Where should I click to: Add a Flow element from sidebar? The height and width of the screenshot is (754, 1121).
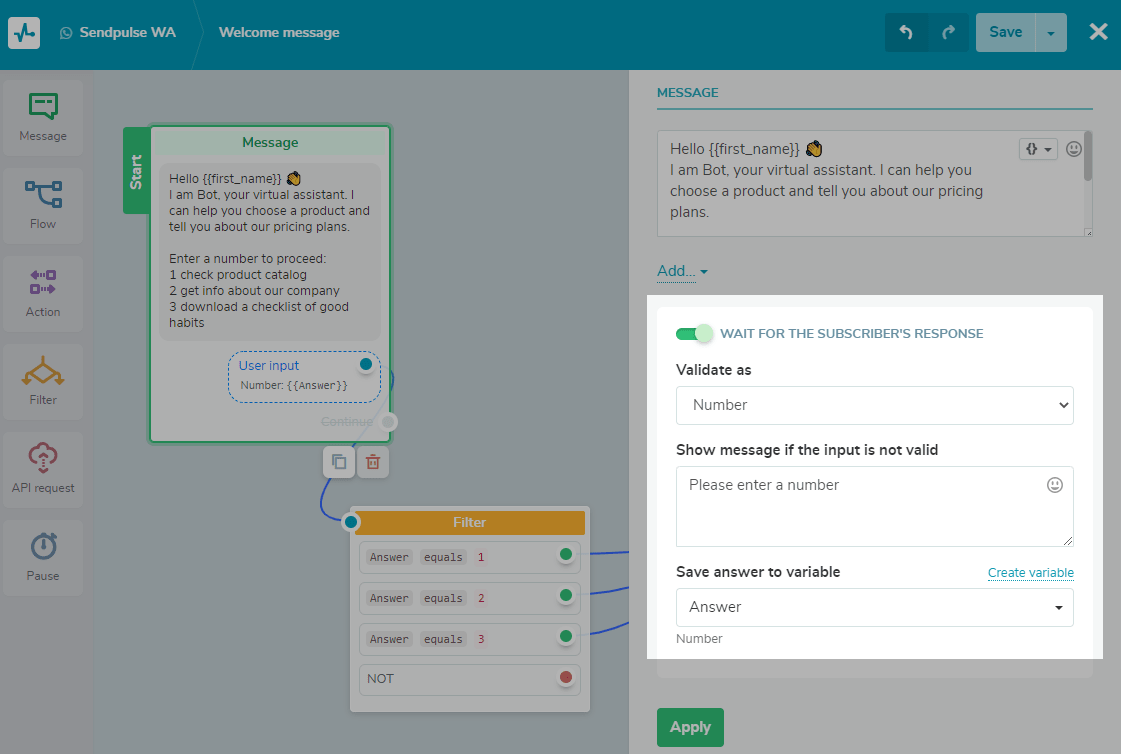tap(43, 206)
